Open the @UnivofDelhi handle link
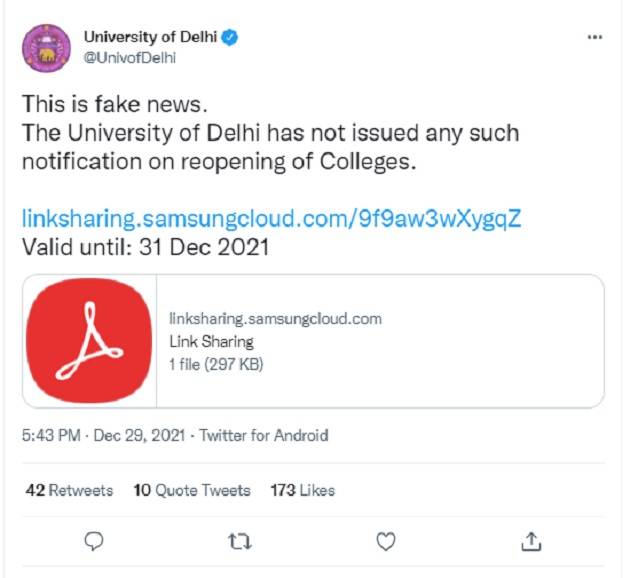 (129, 57)
